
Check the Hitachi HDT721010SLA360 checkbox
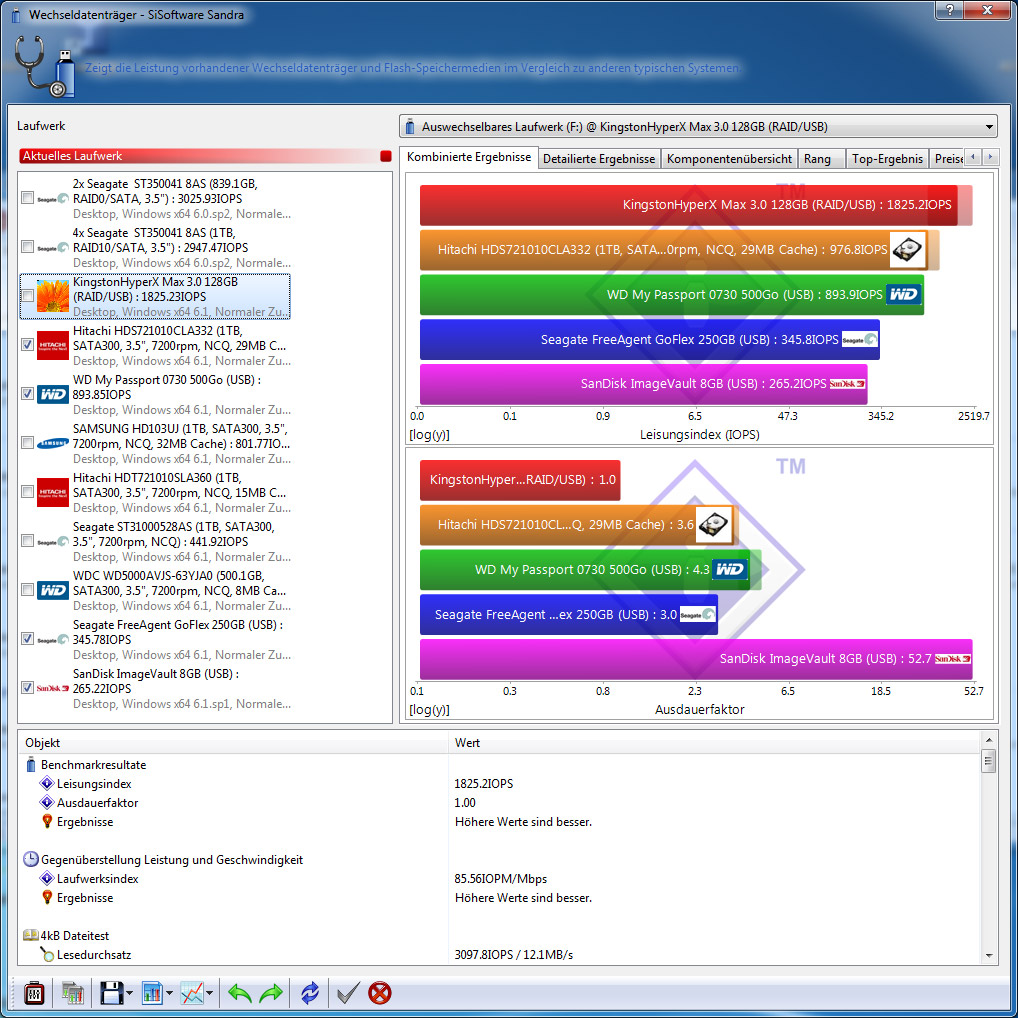point(27,491)
